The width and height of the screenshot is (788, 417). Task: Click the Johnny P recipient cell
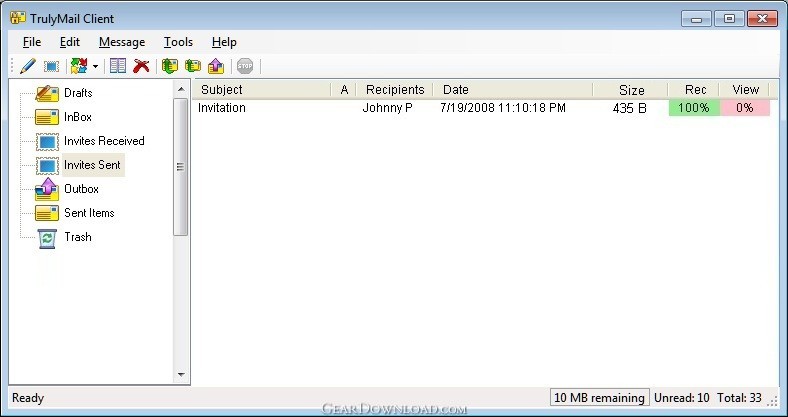pyautogui.click(x=387, y=108)
